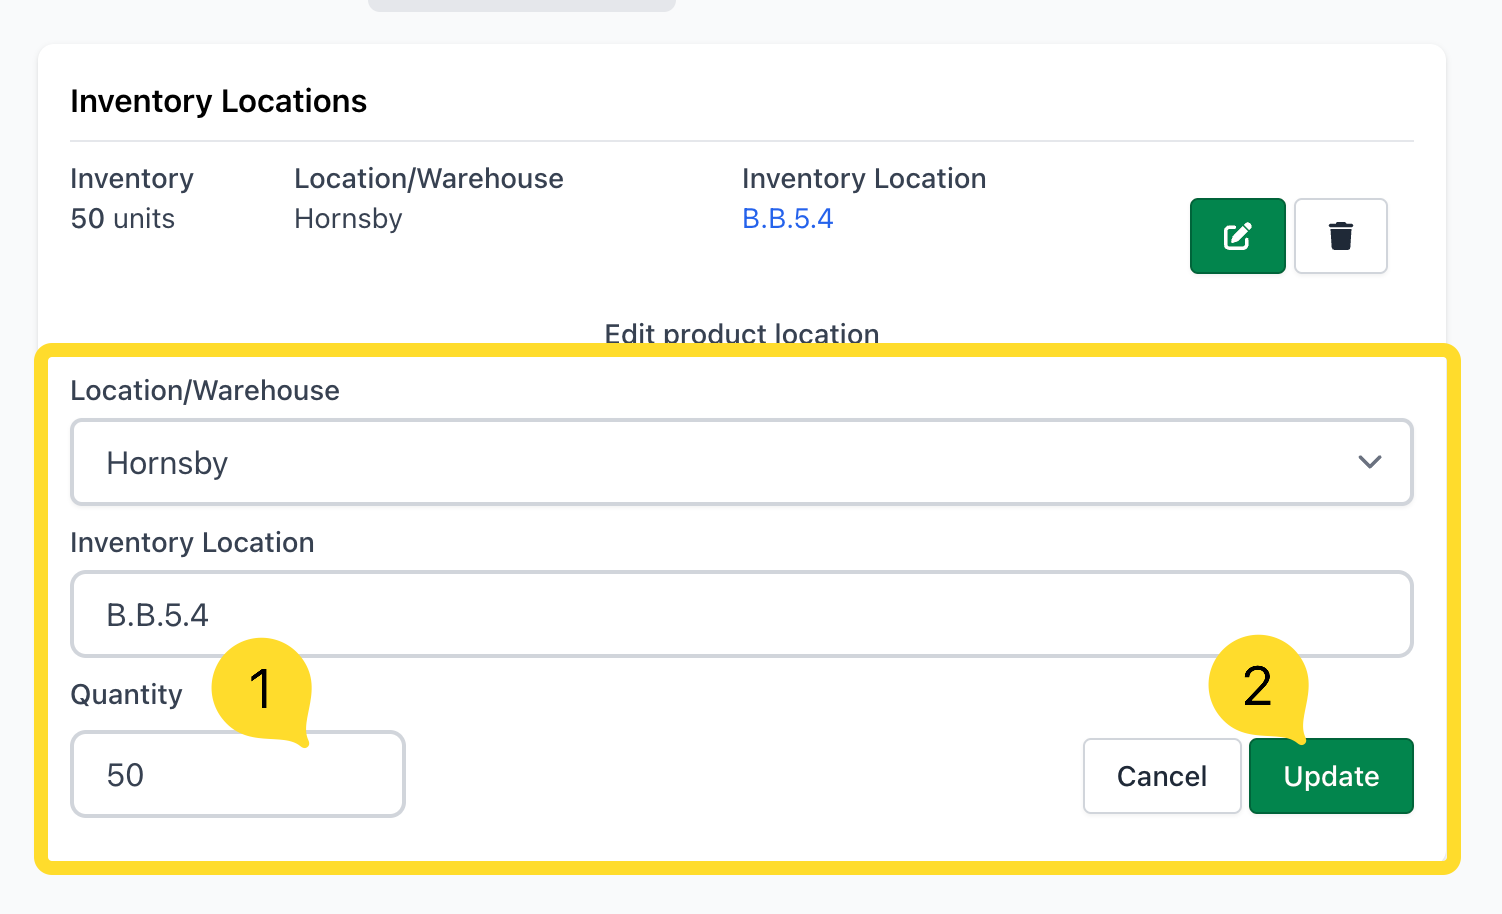The height and width of the screenshot is (914, 1502).
Task: Click into the Quantity field showing 50
Action: pyautogui.click(x=237, y=775)
